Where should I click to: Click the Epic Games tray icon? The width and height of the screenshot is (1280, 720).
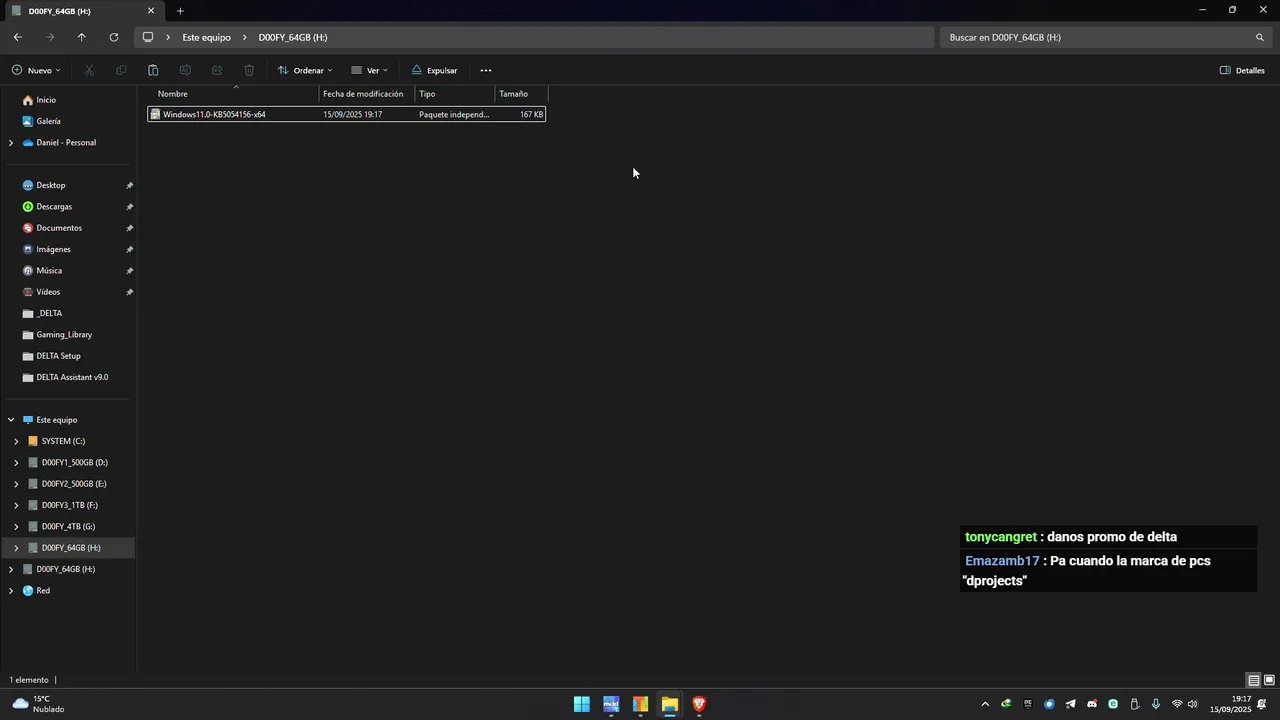1027,704
